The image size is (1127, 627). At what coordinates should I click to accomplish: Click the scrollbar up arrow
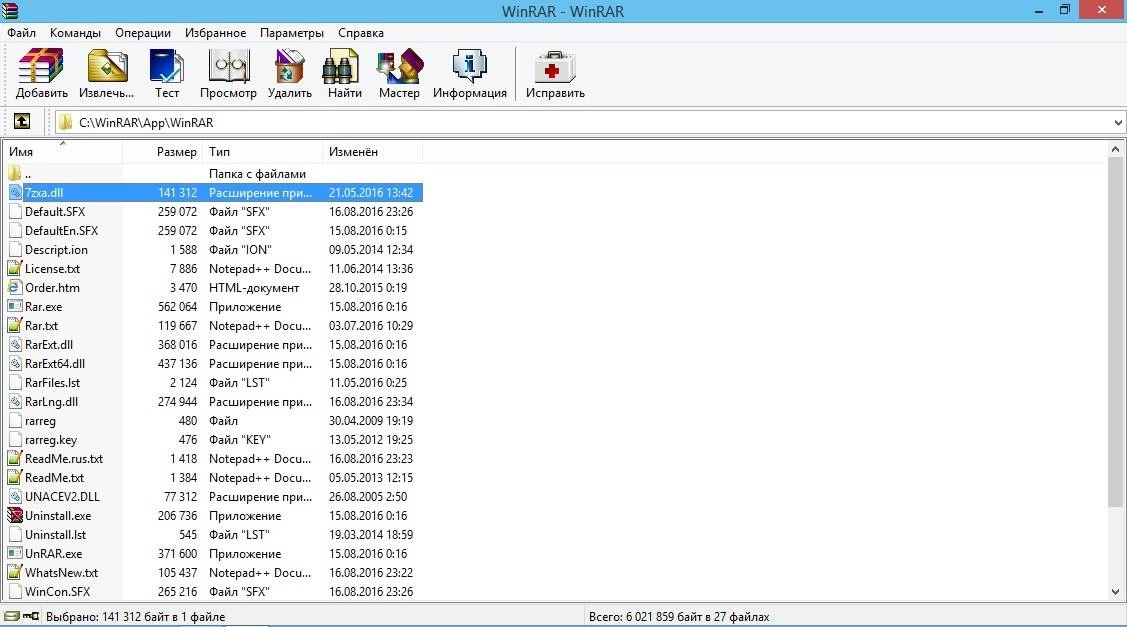pos(1116,150)
